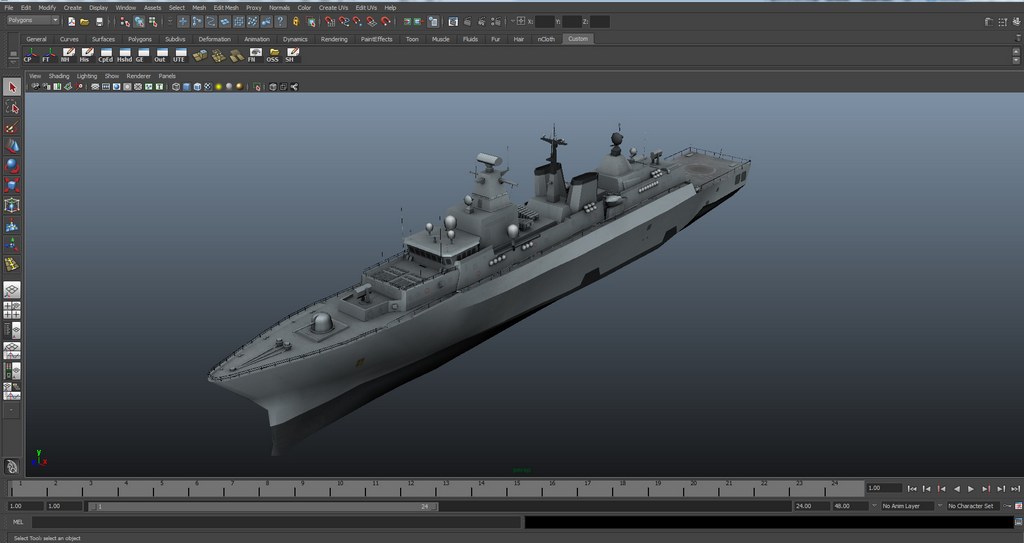Activate the Lasso select tool
This screenshot has height=543, width=1024.
tap(12, 107)
